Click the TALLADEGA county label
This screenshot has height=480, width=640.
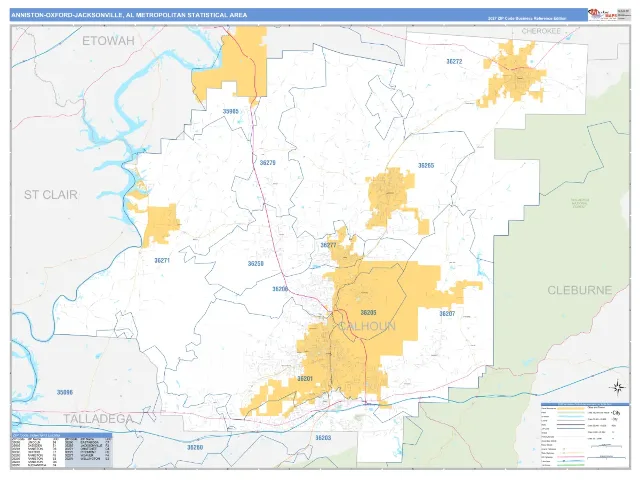tap(98, 419)
